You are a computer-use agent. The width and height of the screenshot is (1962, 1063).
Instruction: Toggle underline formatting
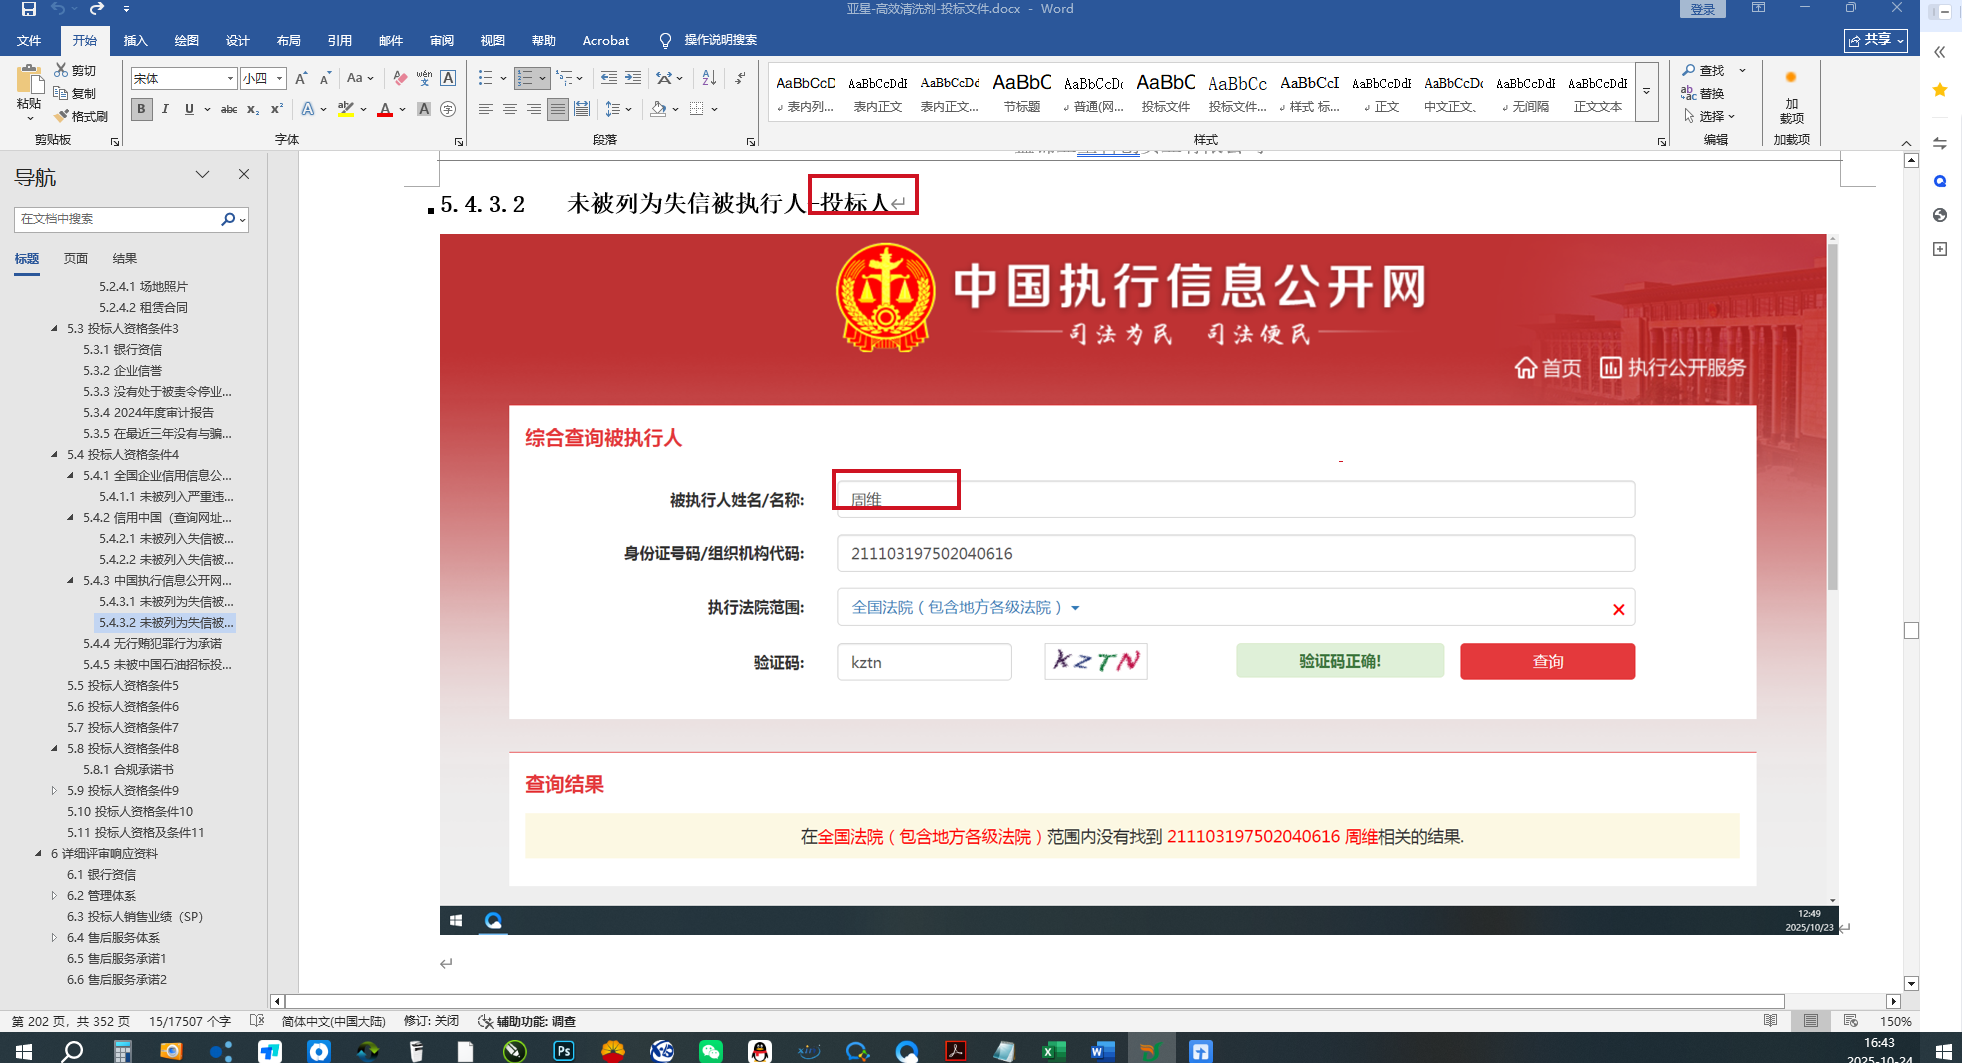click(189, 109)
